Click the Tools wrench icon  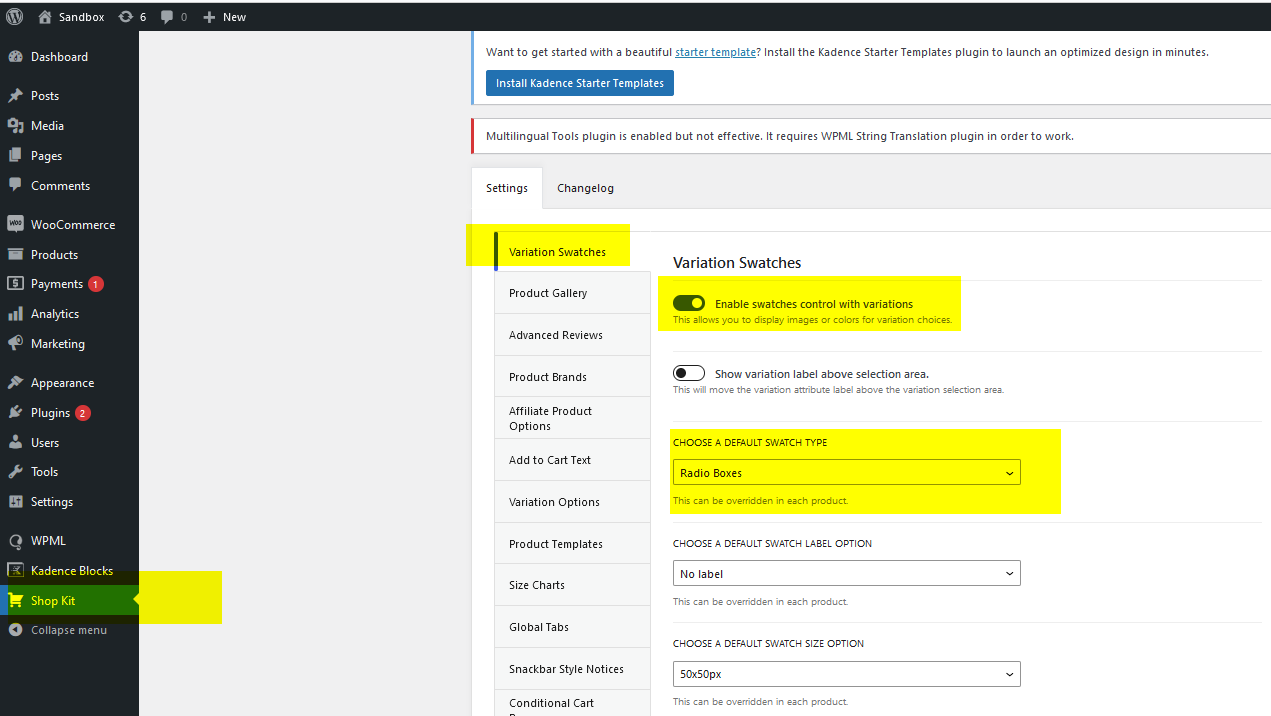click(15, 472)
